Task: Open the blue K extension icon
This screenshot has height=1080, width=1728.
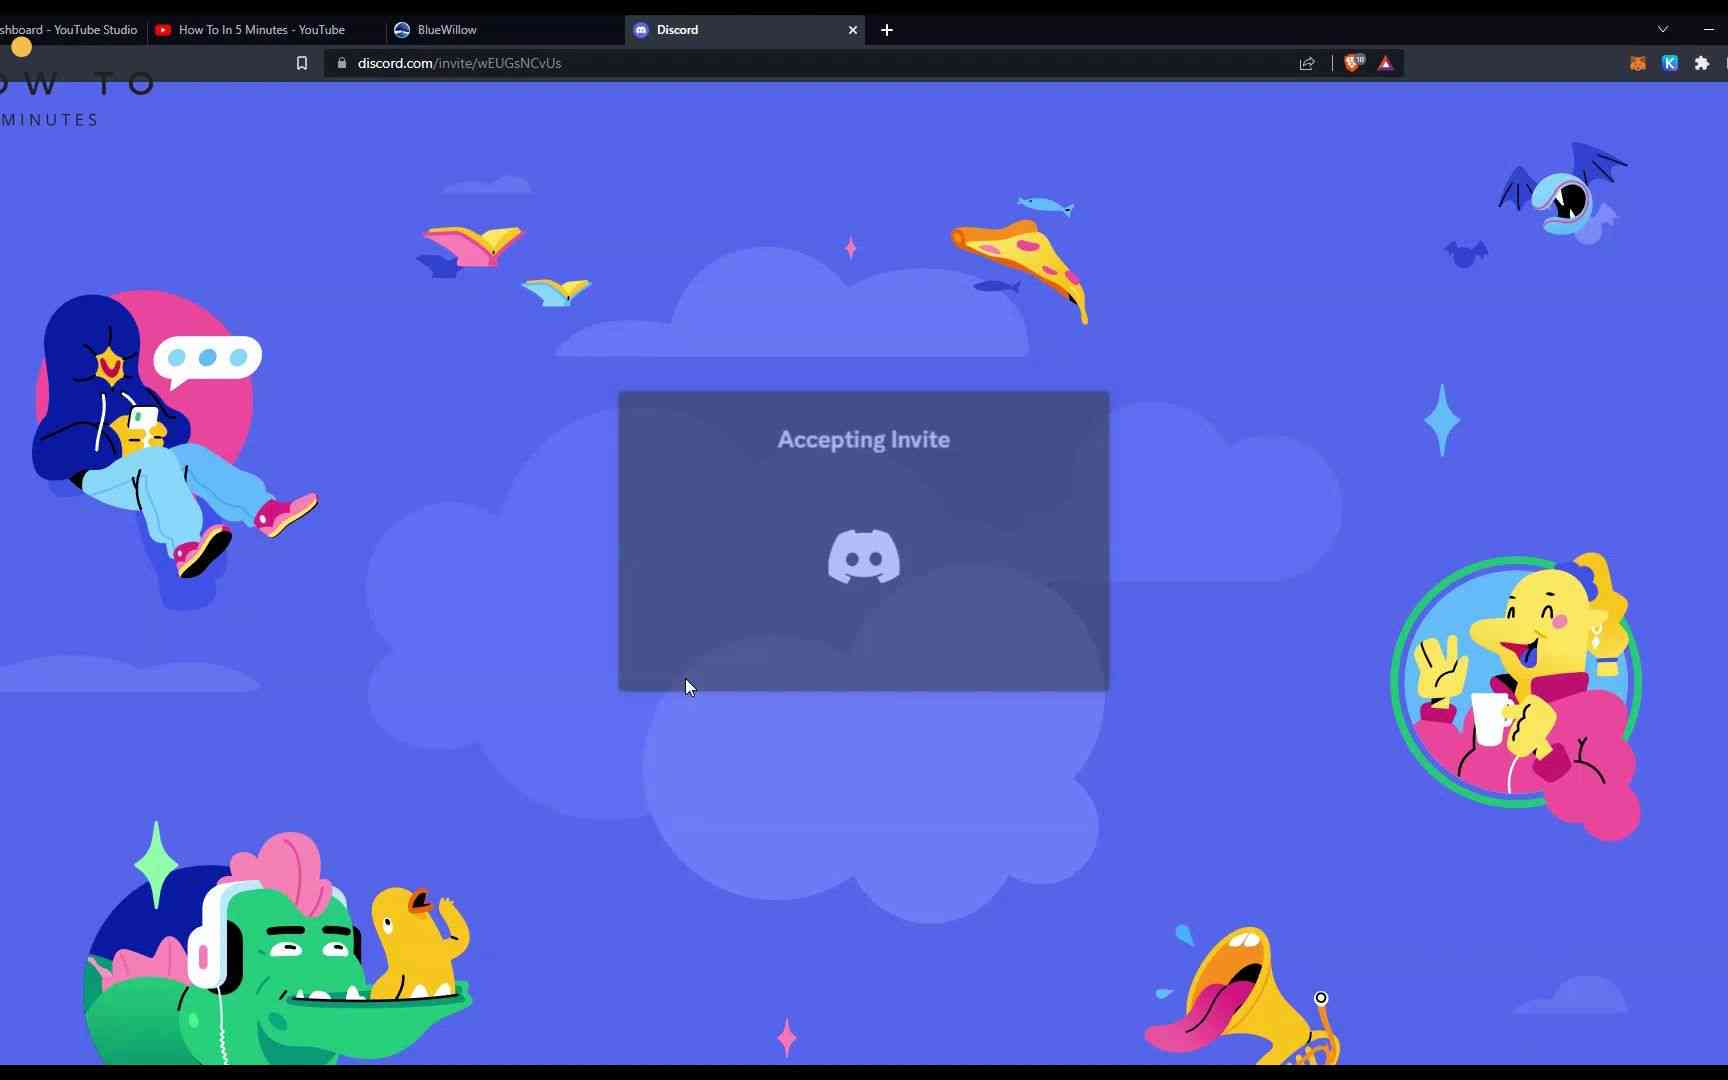Action: pos(1670,63)
